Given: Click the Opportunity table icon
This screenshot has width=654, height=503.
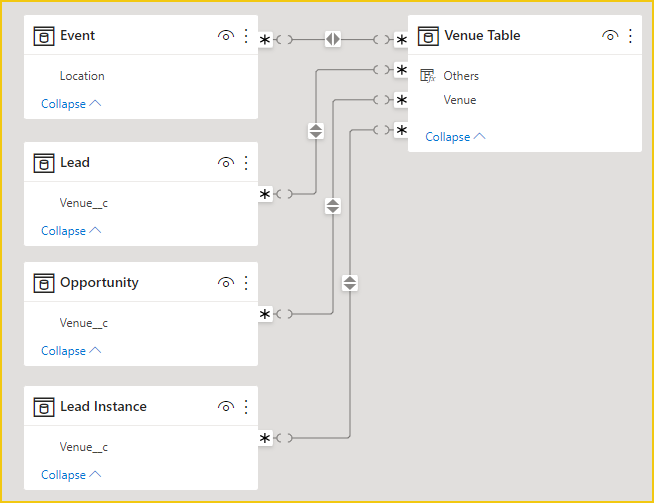Looking at the screenshot, I should pyautogui.click(x=44, y=283).
